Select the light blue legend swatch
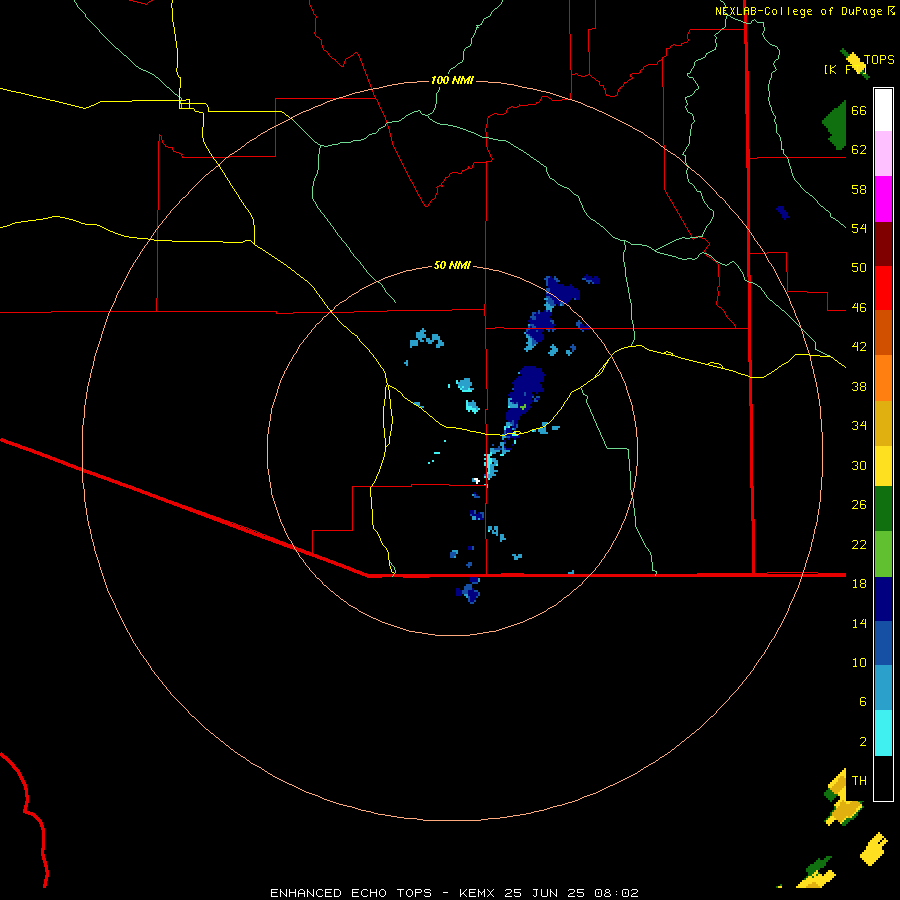Screen dimensions: 900x900 (x=883, y=688)
